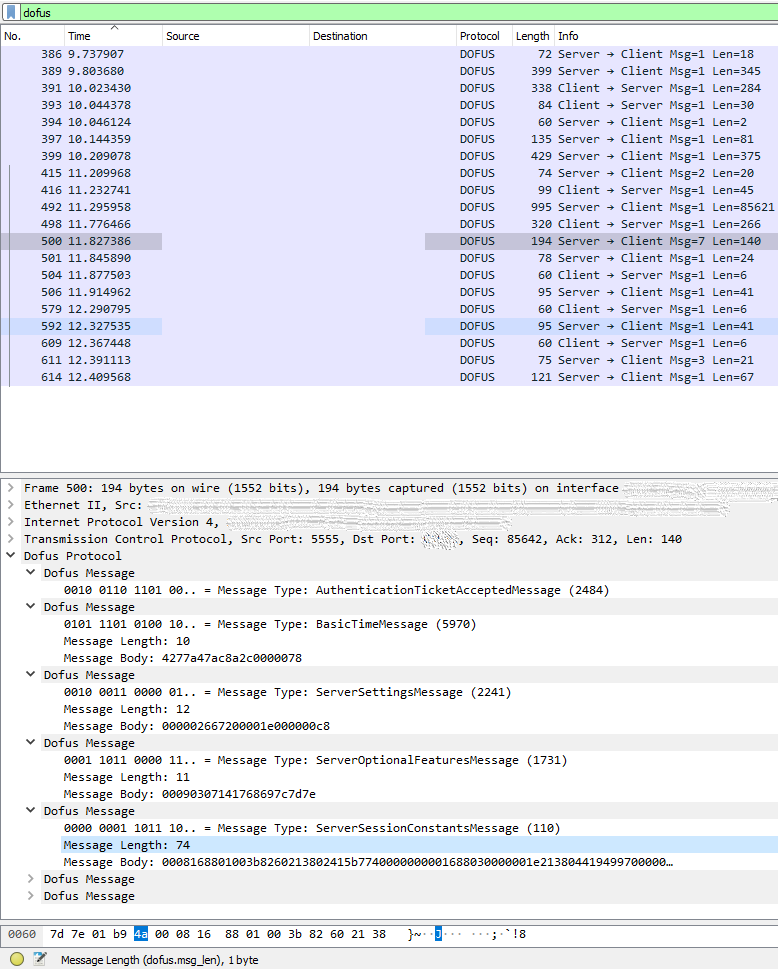Click highlighted J in the ASCII pane

pos(438,934)
